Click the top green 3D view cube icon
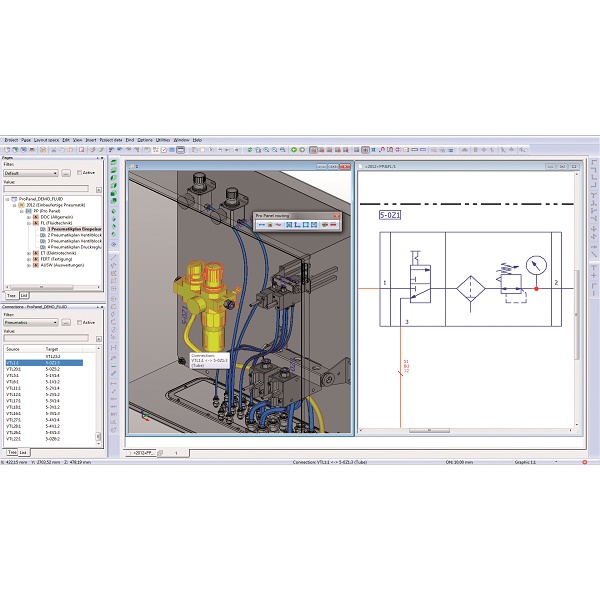 tap(116, 163)
